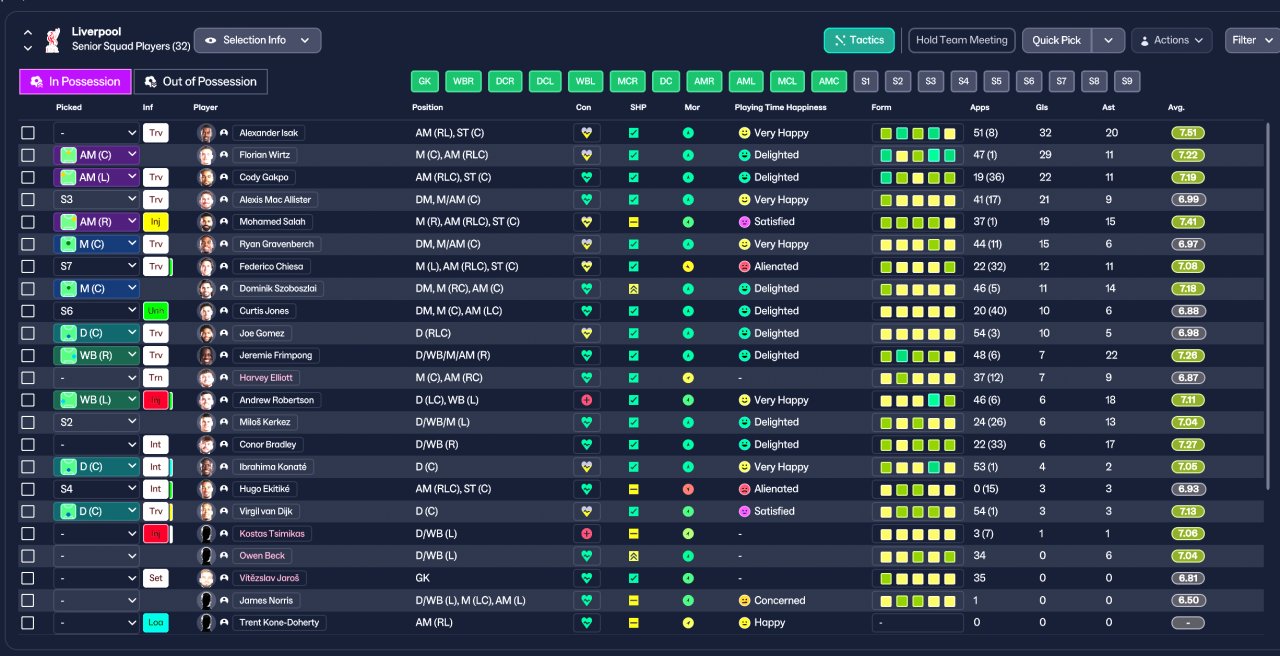Select the GK position slot chip

[425, 82]
